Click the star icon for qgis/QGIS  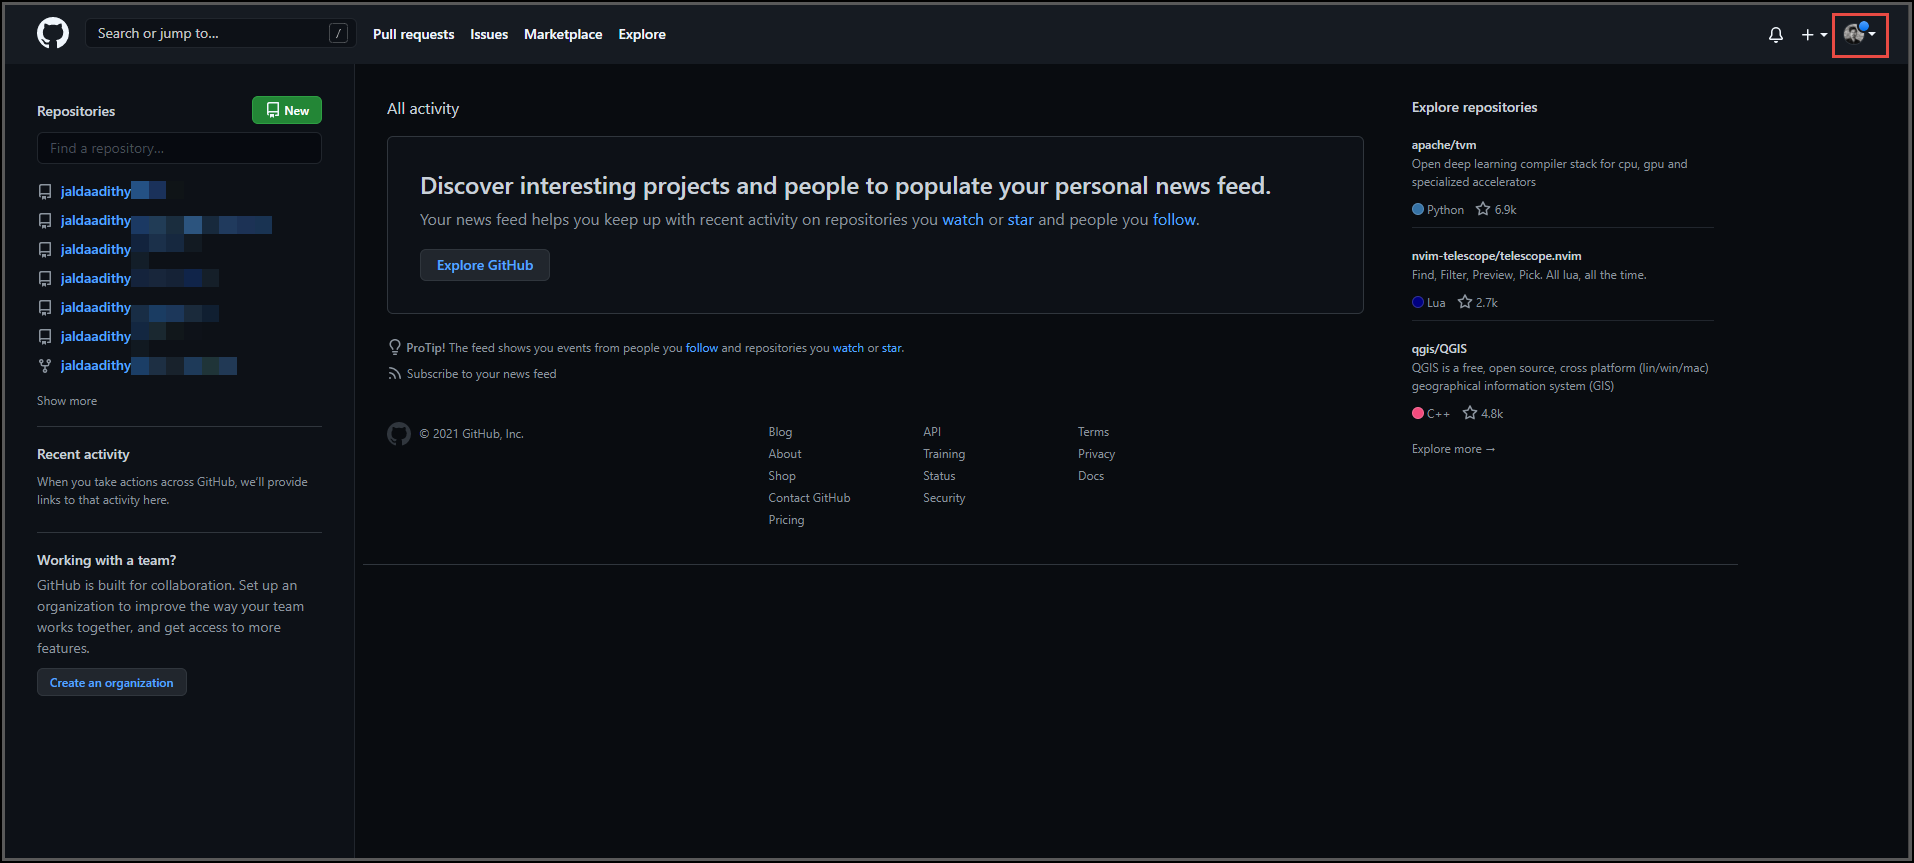(x=1470, y=413)
